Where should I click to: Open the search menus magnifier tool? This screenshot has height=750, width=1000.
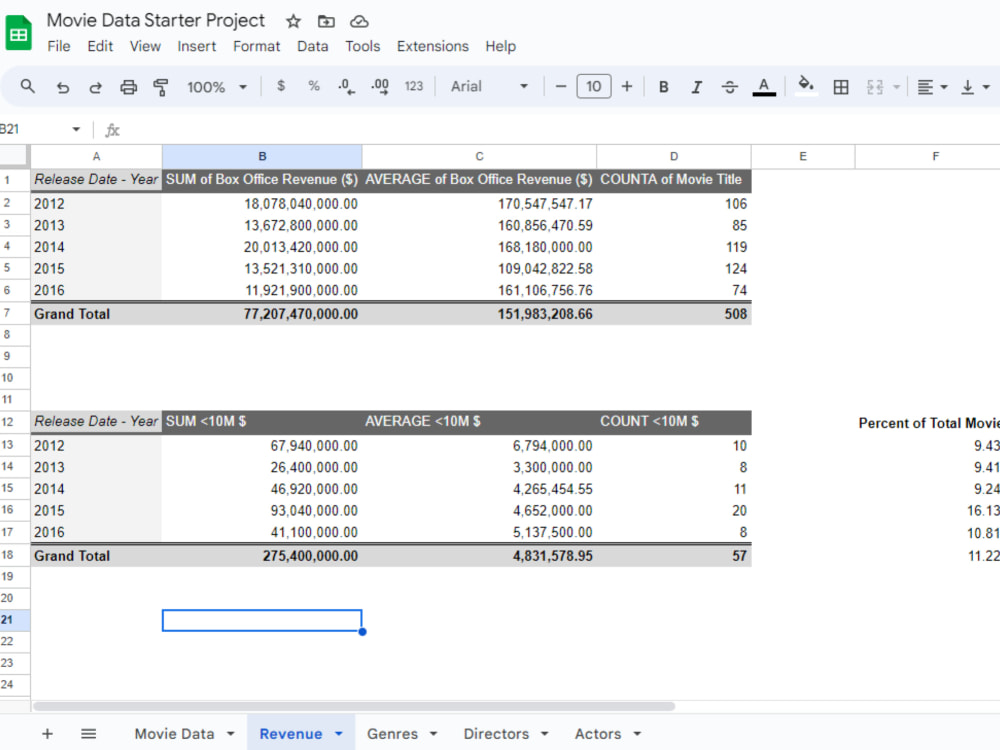pos(27,86)
